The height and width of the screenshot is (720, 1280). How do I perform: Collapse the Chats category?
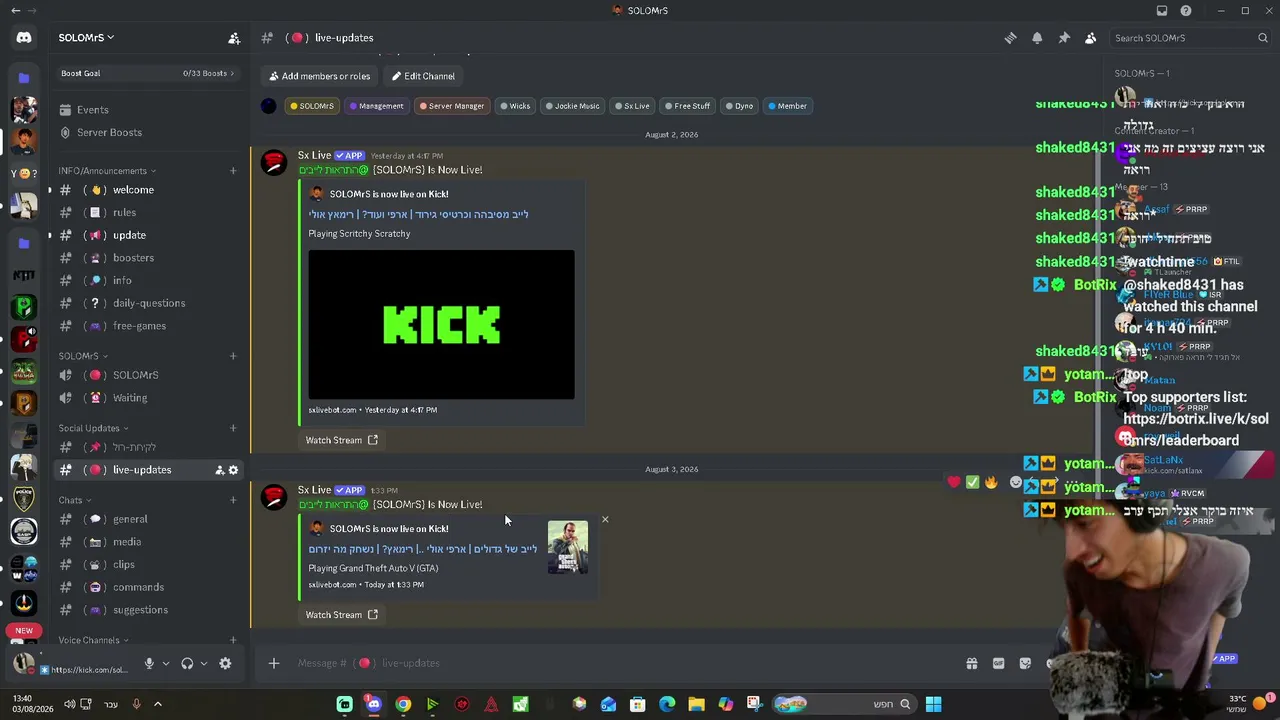tap(75, 500)
